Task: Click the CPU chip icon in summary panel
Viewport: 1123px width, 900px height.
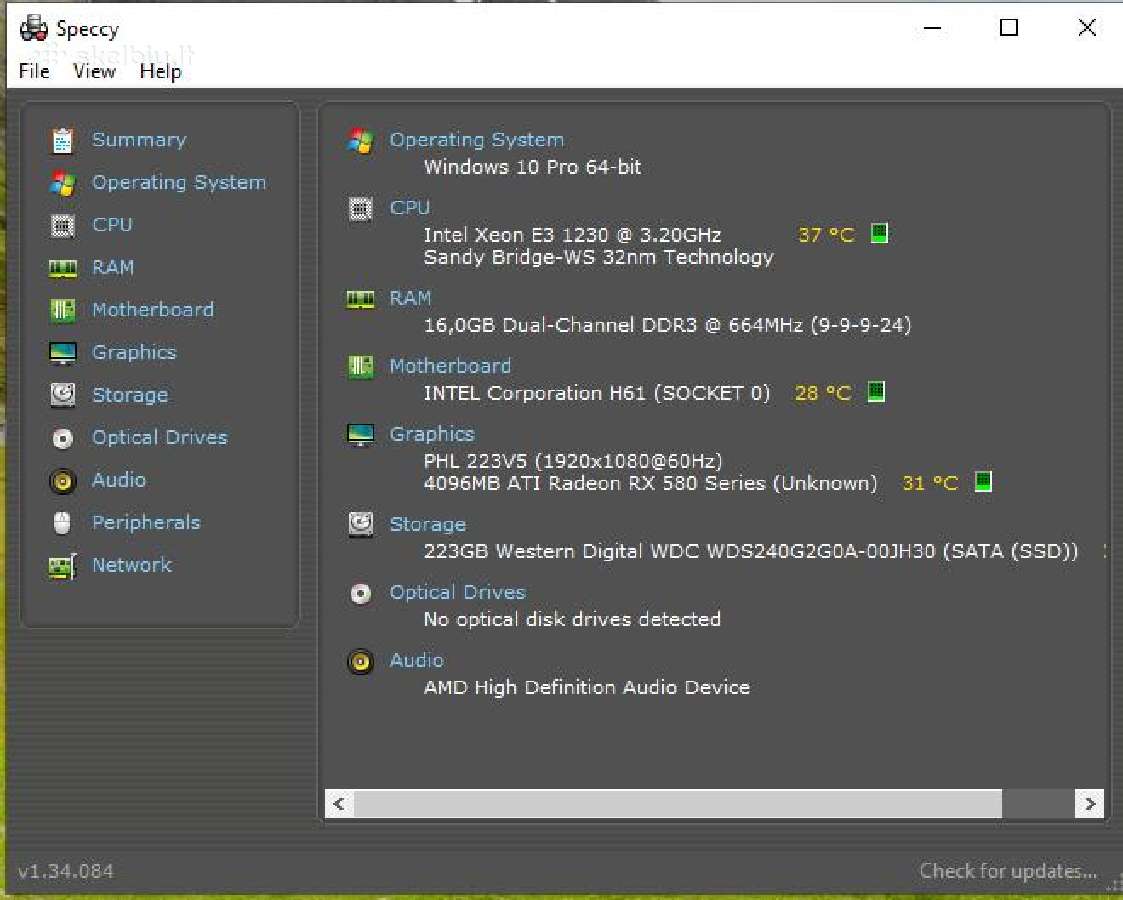Action: coord(360,209)
